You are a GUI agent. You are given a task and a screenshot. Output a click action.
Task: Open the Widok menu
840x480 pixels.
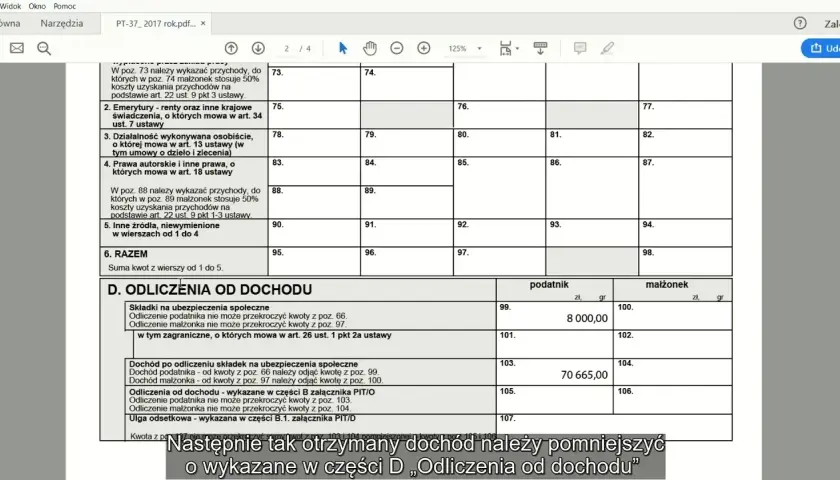(11, 6)
